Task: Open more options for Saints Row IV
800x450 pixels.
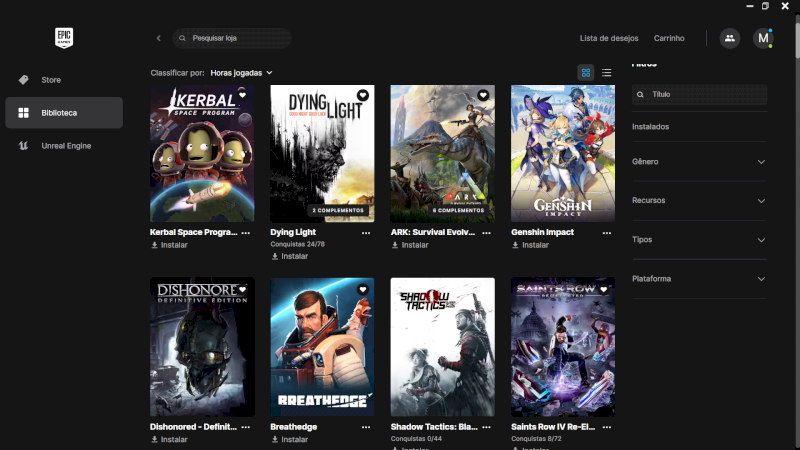Action: coord(607,427)
